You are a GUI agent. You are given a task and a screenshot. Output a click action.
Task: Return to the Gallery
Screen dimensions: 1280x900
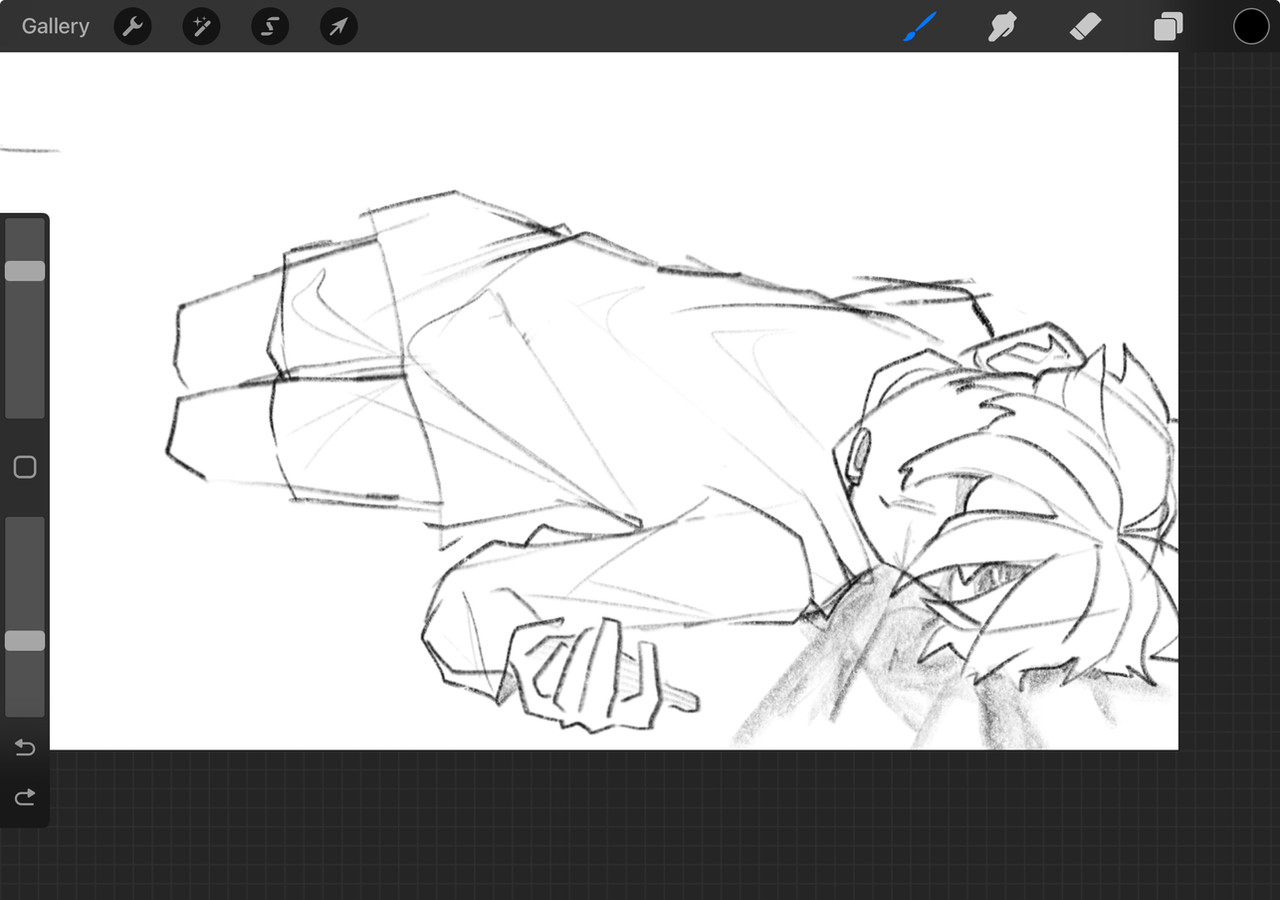coord(56,26)
